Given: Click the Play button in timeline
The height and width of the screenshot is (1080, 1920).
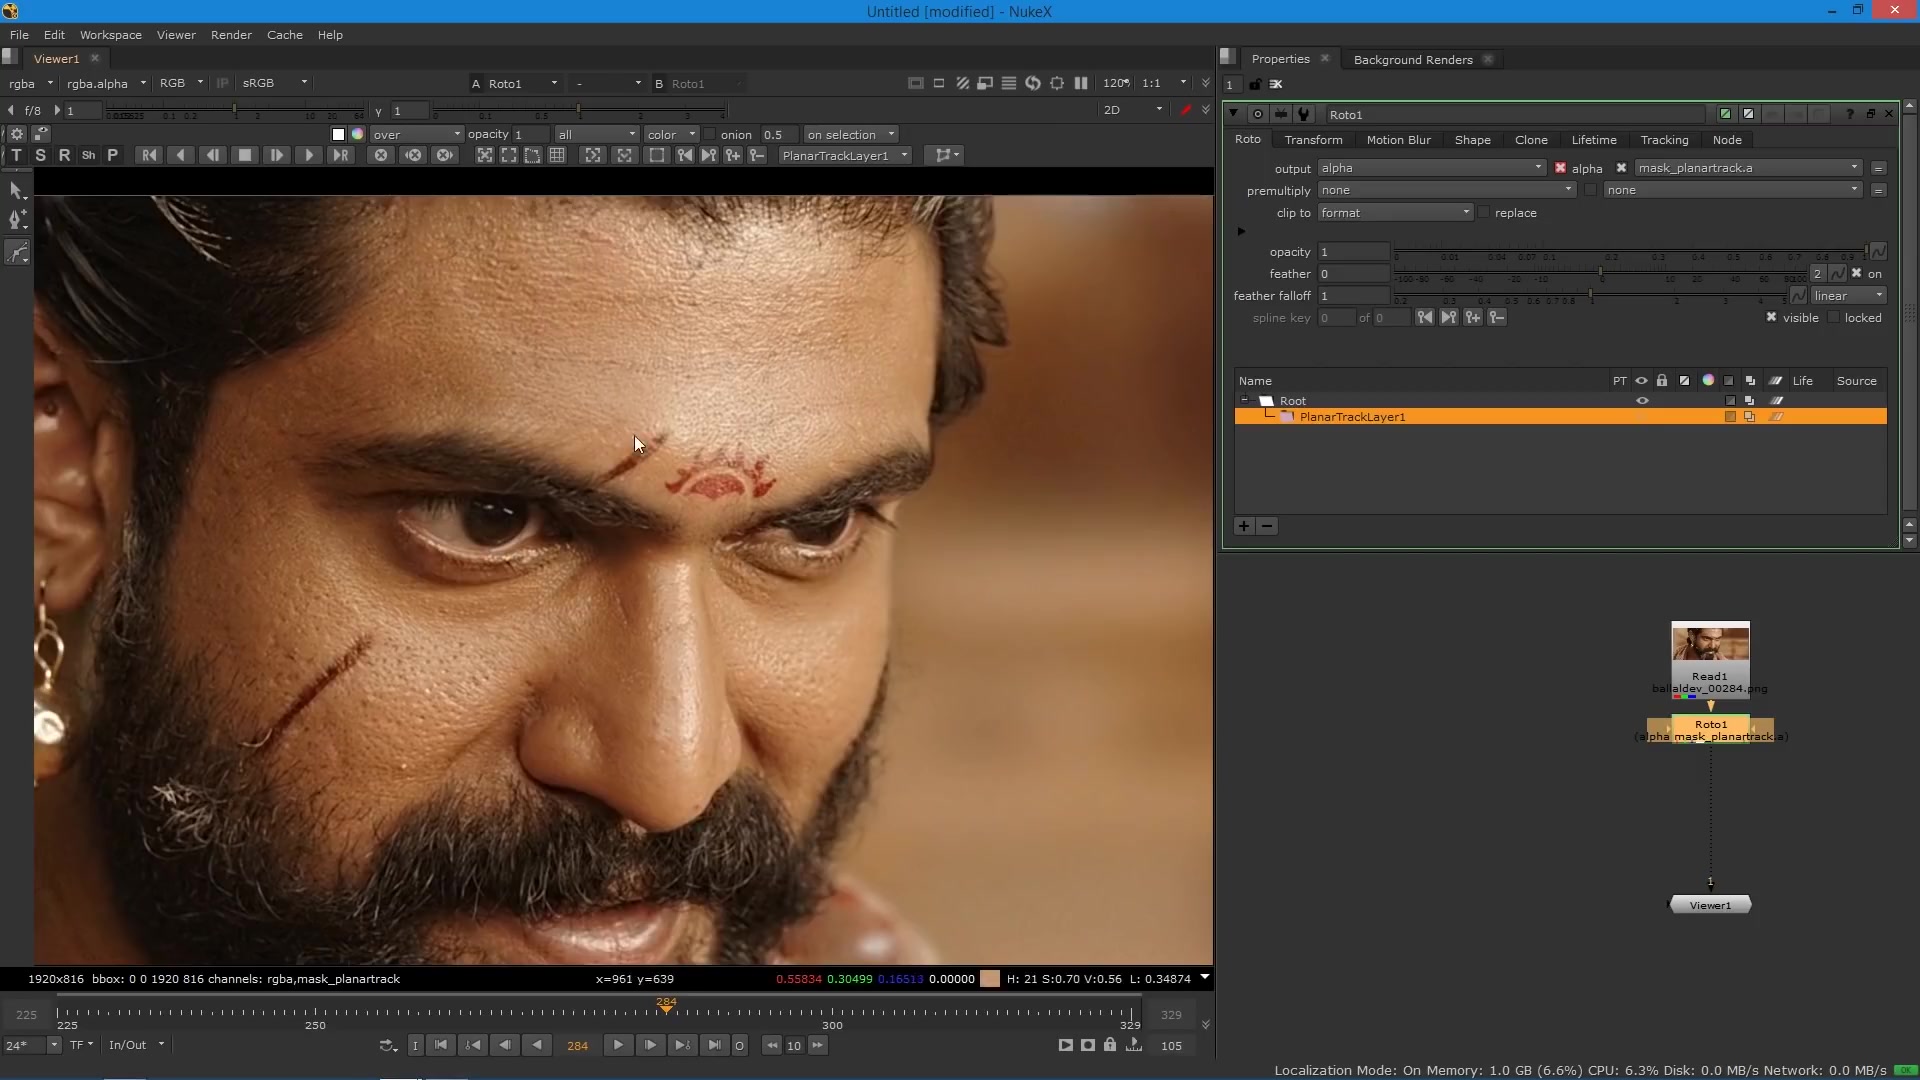Looking at the screenshot, I should [x=617, y=1043].
